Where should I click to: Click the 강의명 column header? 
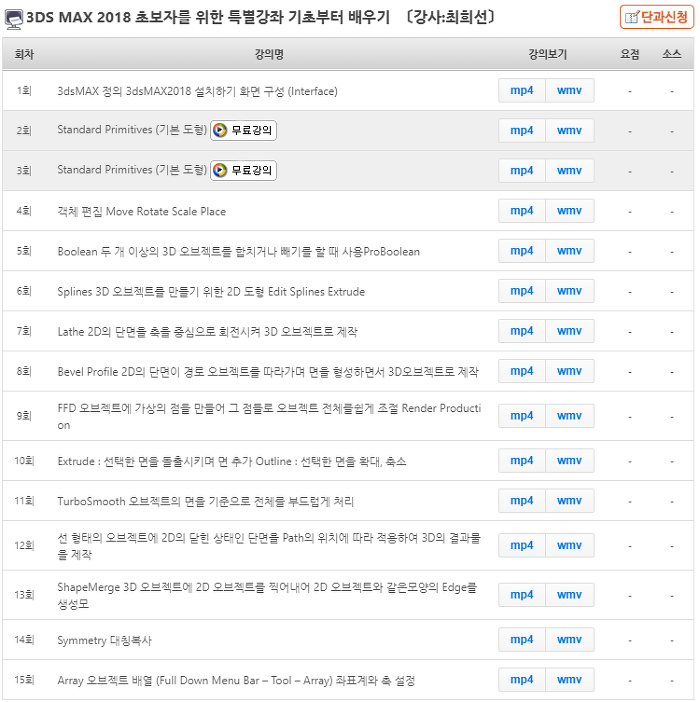coord(269,54)
